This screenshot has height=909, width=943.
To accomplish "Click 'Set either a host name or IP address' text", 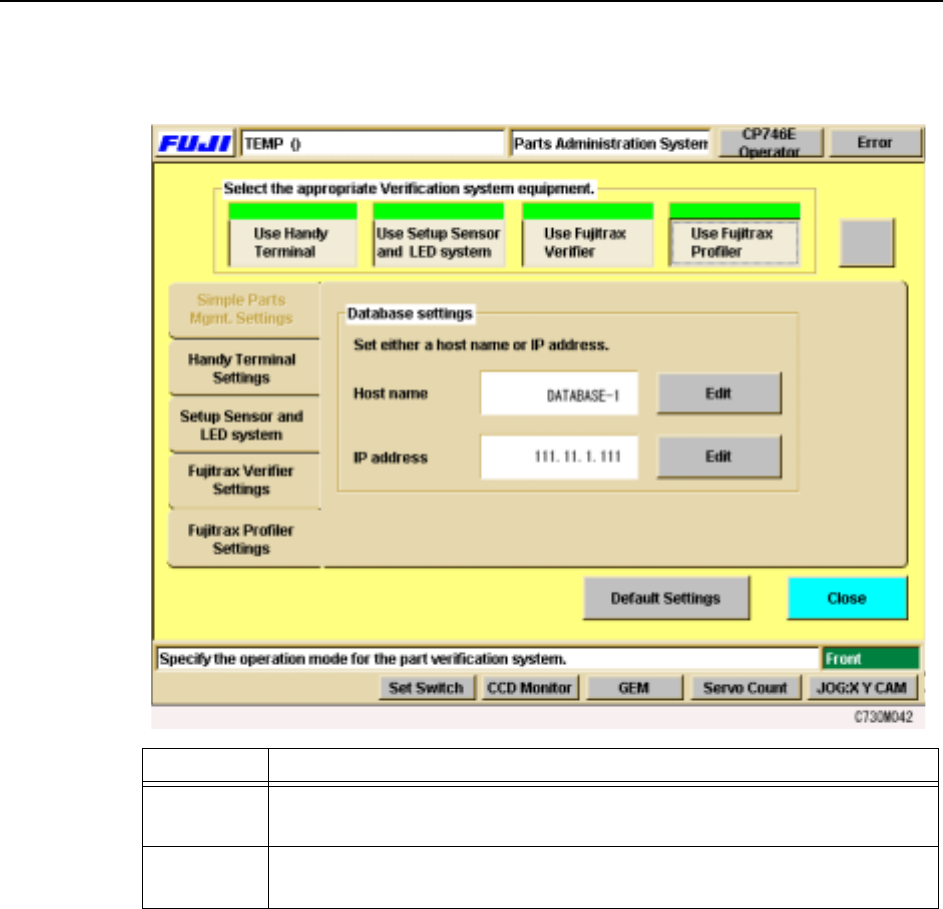I will click(481, 345).
